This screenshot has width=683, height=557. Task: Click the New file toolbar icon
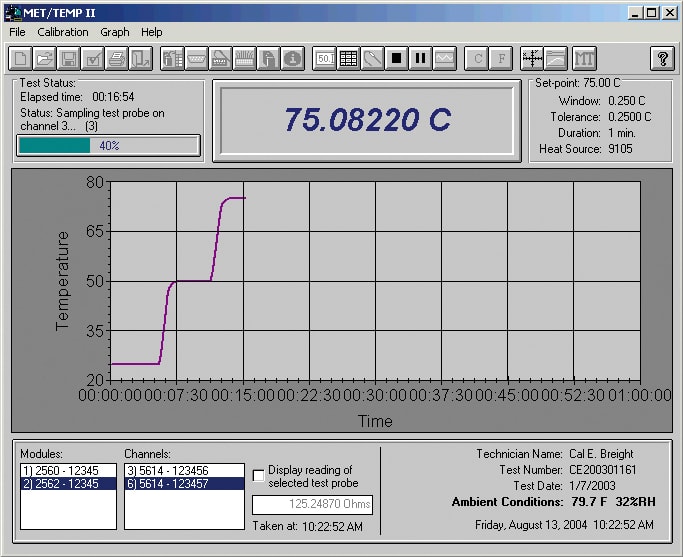pos(20,58)
